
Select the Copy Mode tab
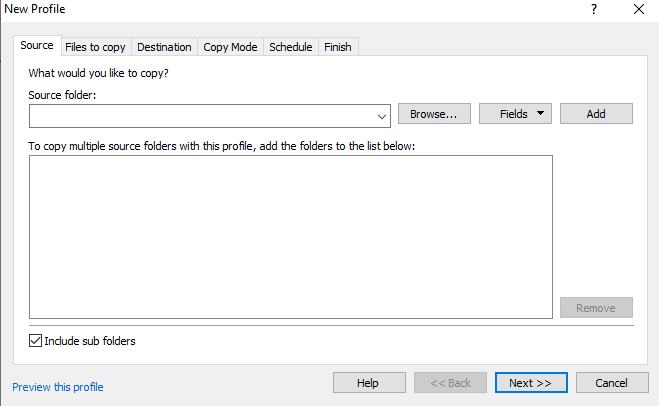[230, 47]
